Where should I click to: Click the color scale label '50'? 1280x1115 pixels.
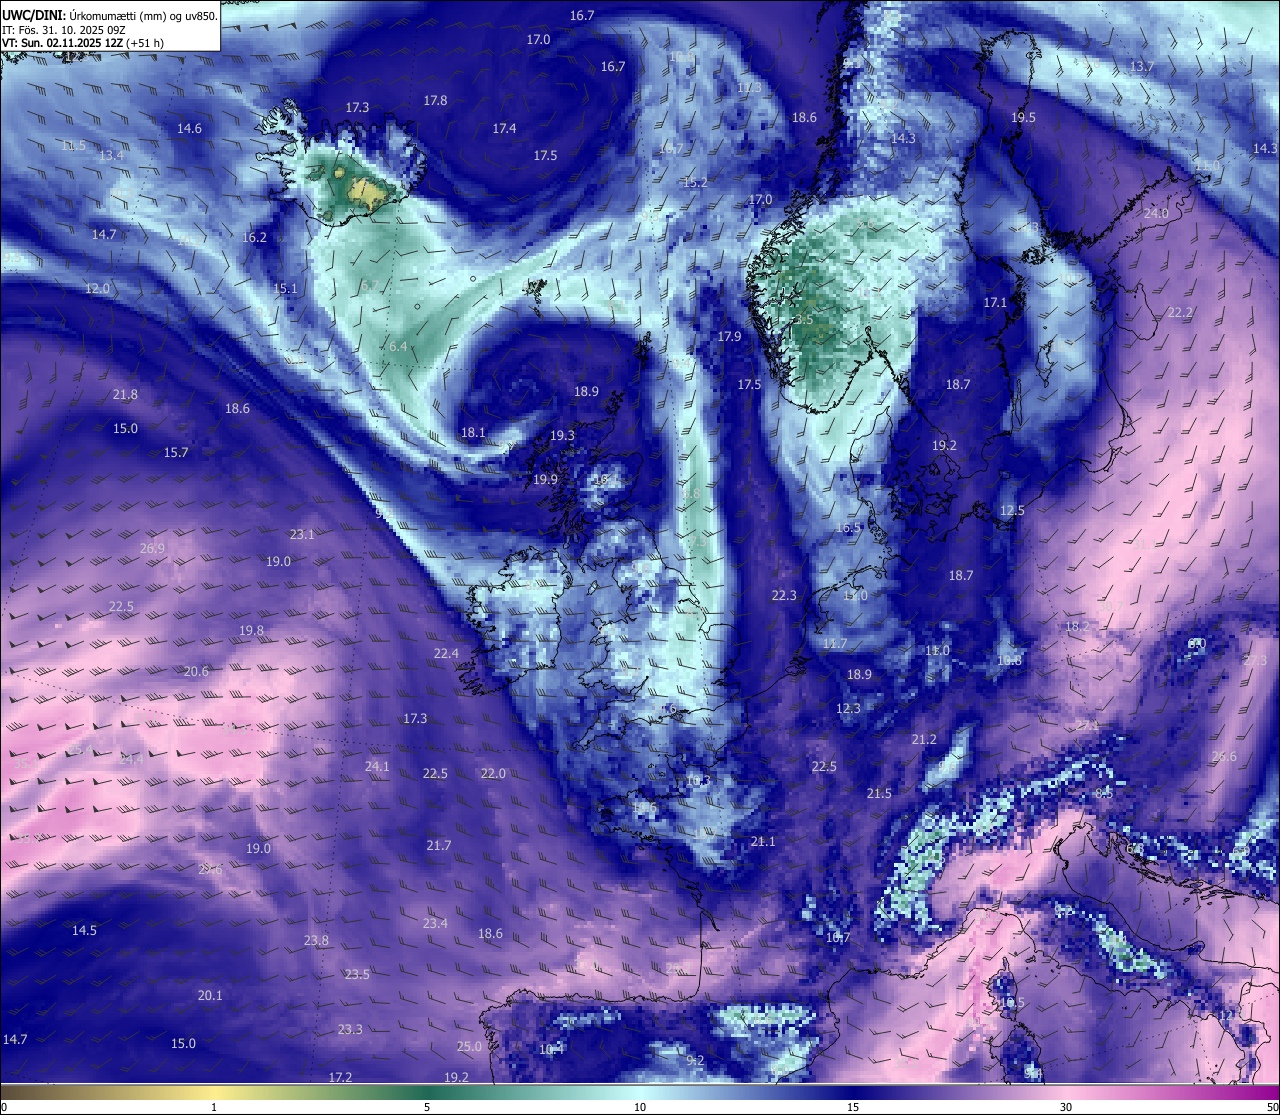coord(1271,1107)
